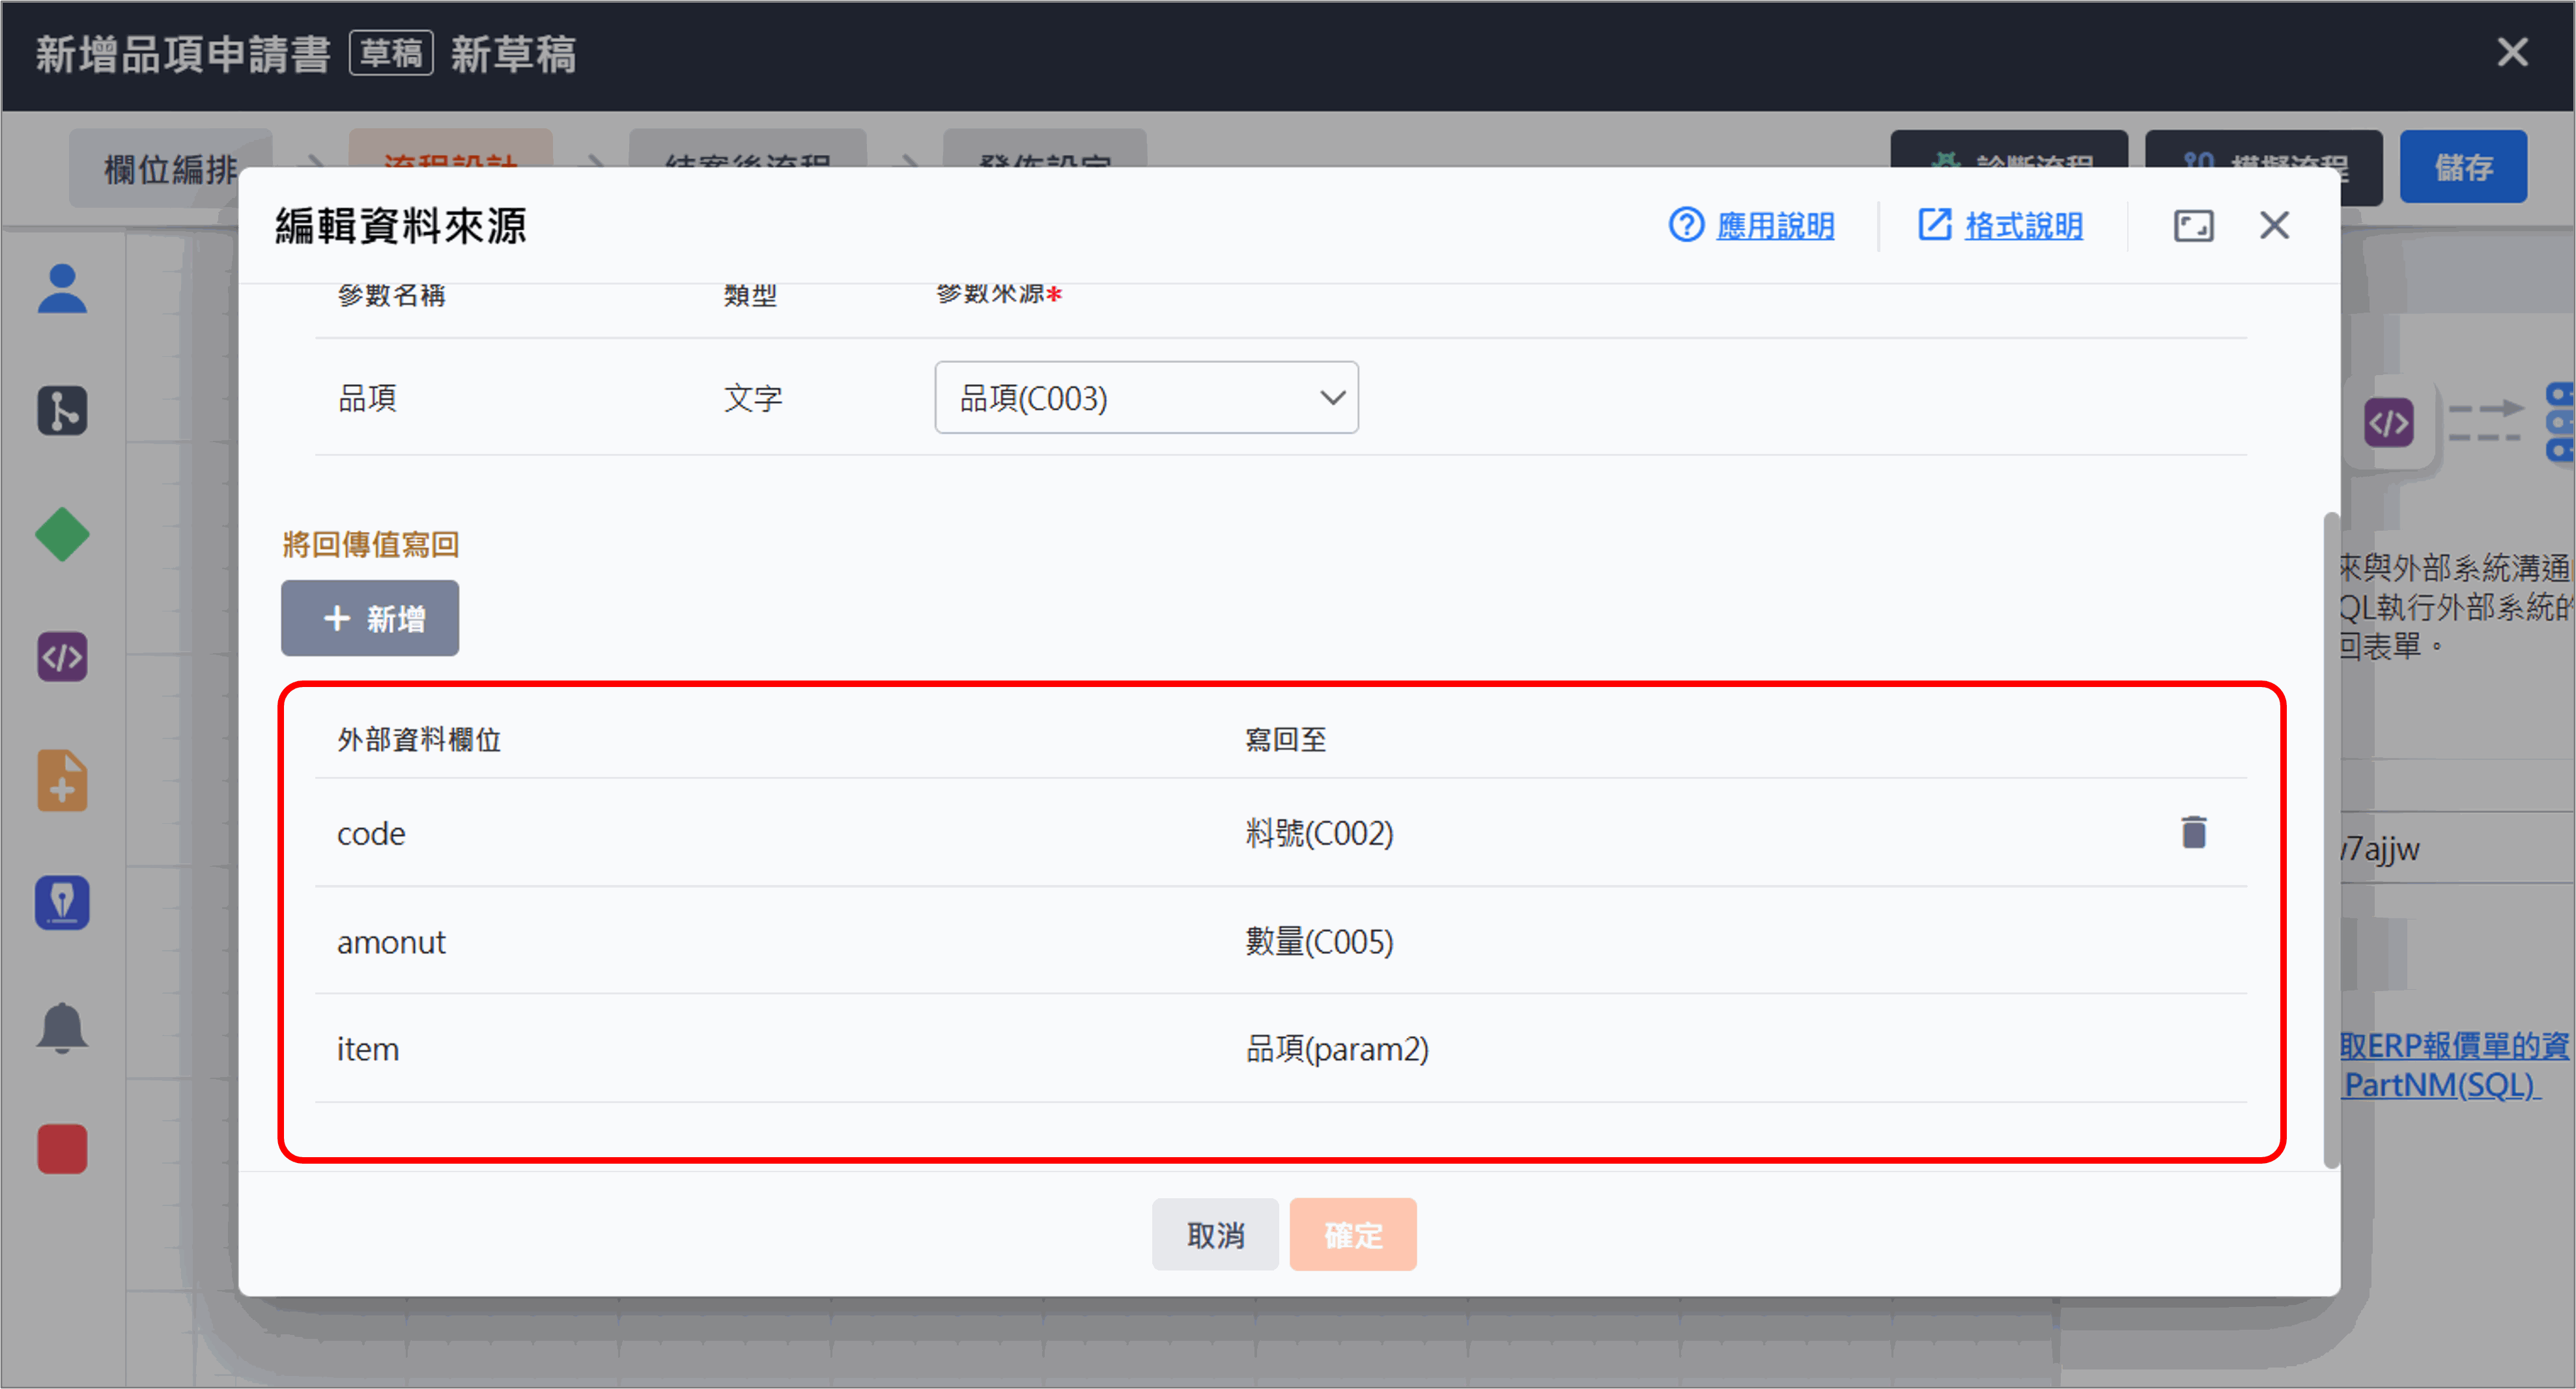Screen dimensions: 2576x1389
Task: Toggle fullscreen for the edit dialog
Action: [2193, 226]
